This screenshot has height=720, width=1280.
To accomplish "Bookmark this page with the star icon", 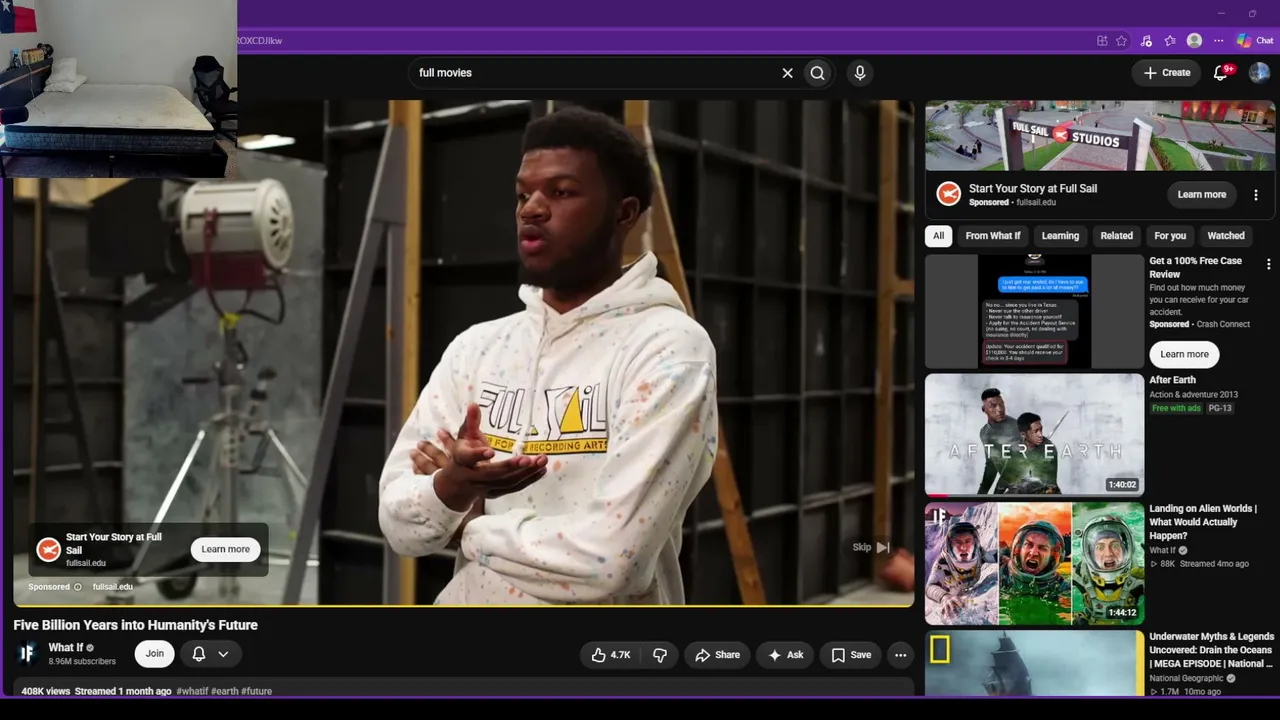I will pos(1122,41).
